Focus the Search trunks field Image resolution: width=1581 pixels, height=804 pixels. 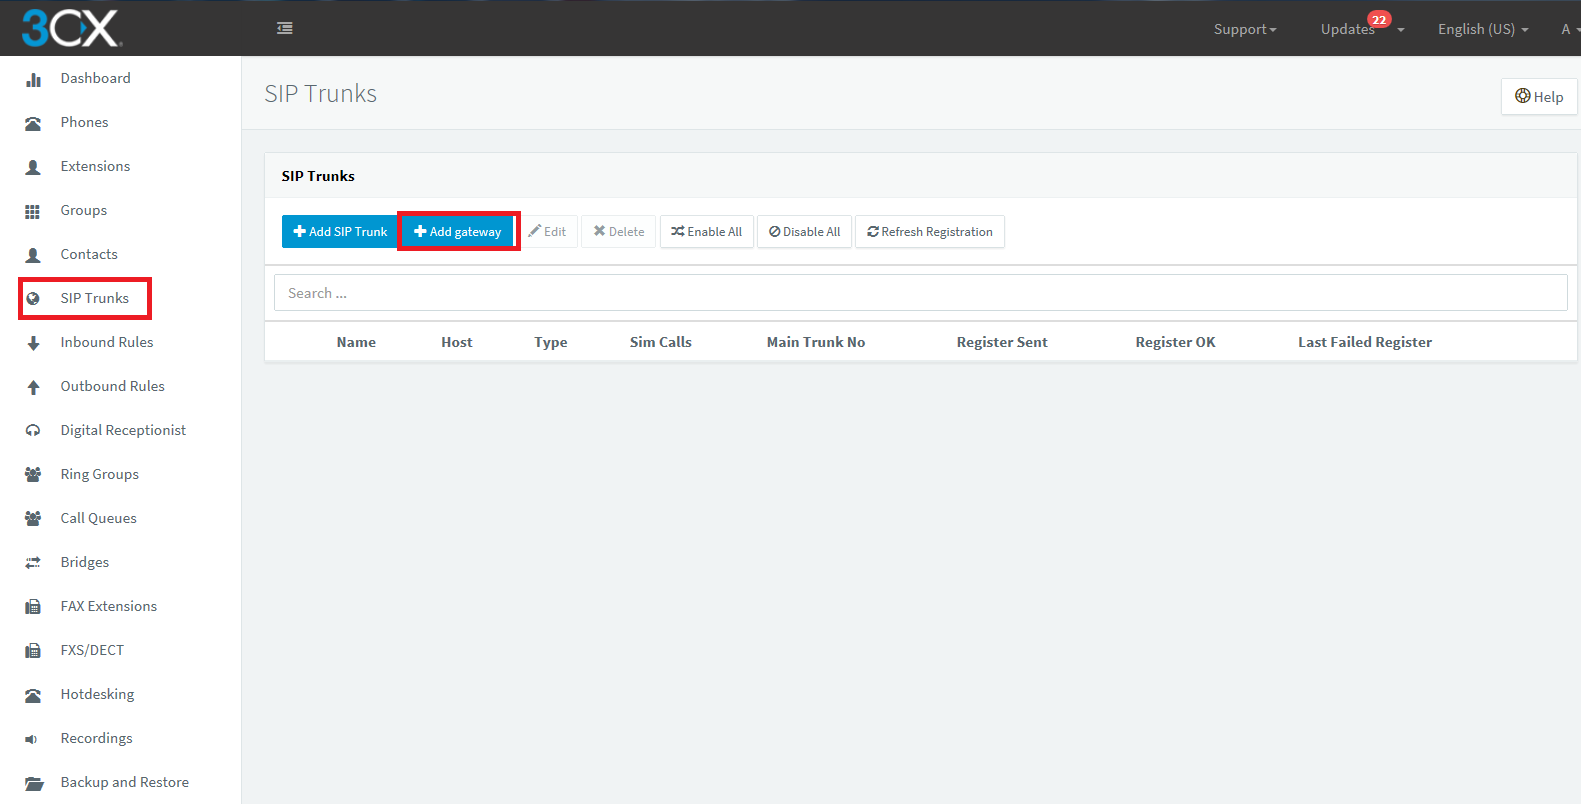click(x=920, y=293)
